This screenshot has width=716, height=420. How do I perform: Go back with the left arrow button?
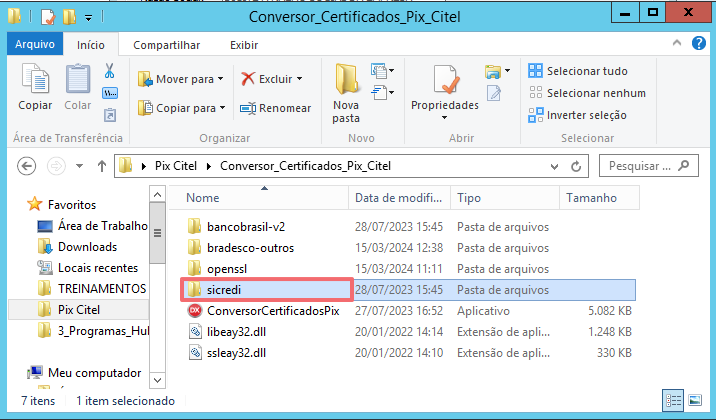(x=26, y=166)
